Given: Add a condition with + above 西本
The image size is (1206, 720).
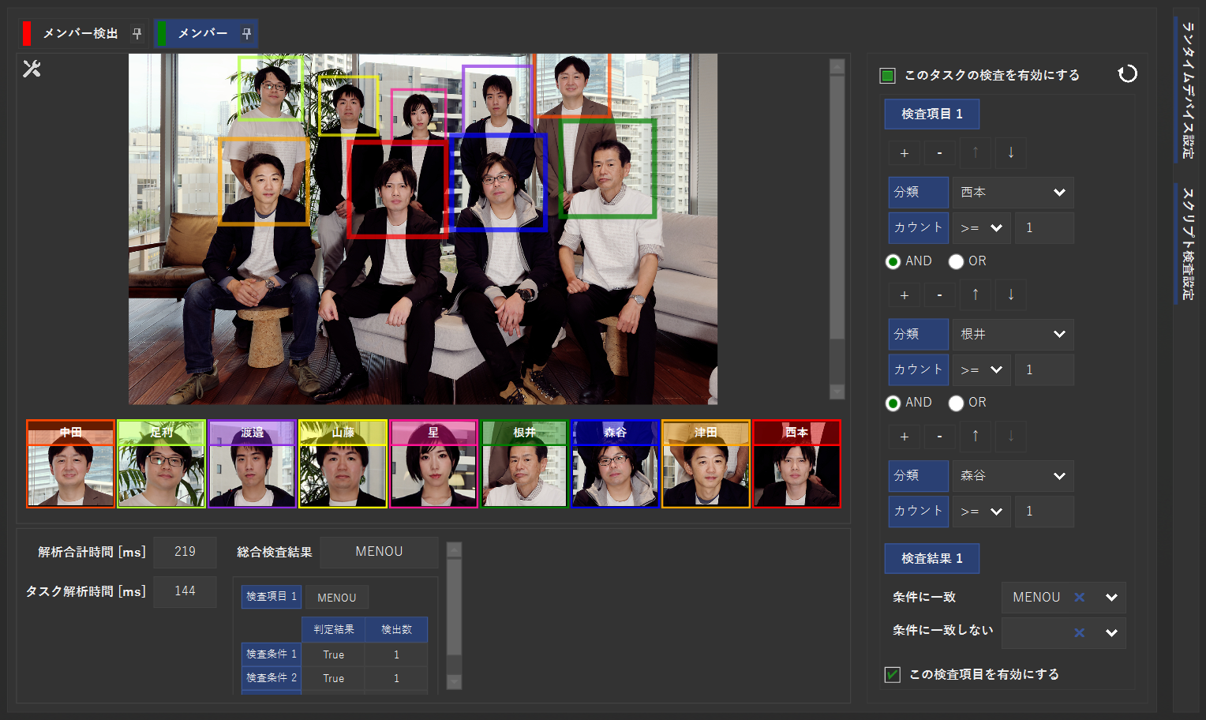Looking at the screenshot, I should (x=904, y=153).
